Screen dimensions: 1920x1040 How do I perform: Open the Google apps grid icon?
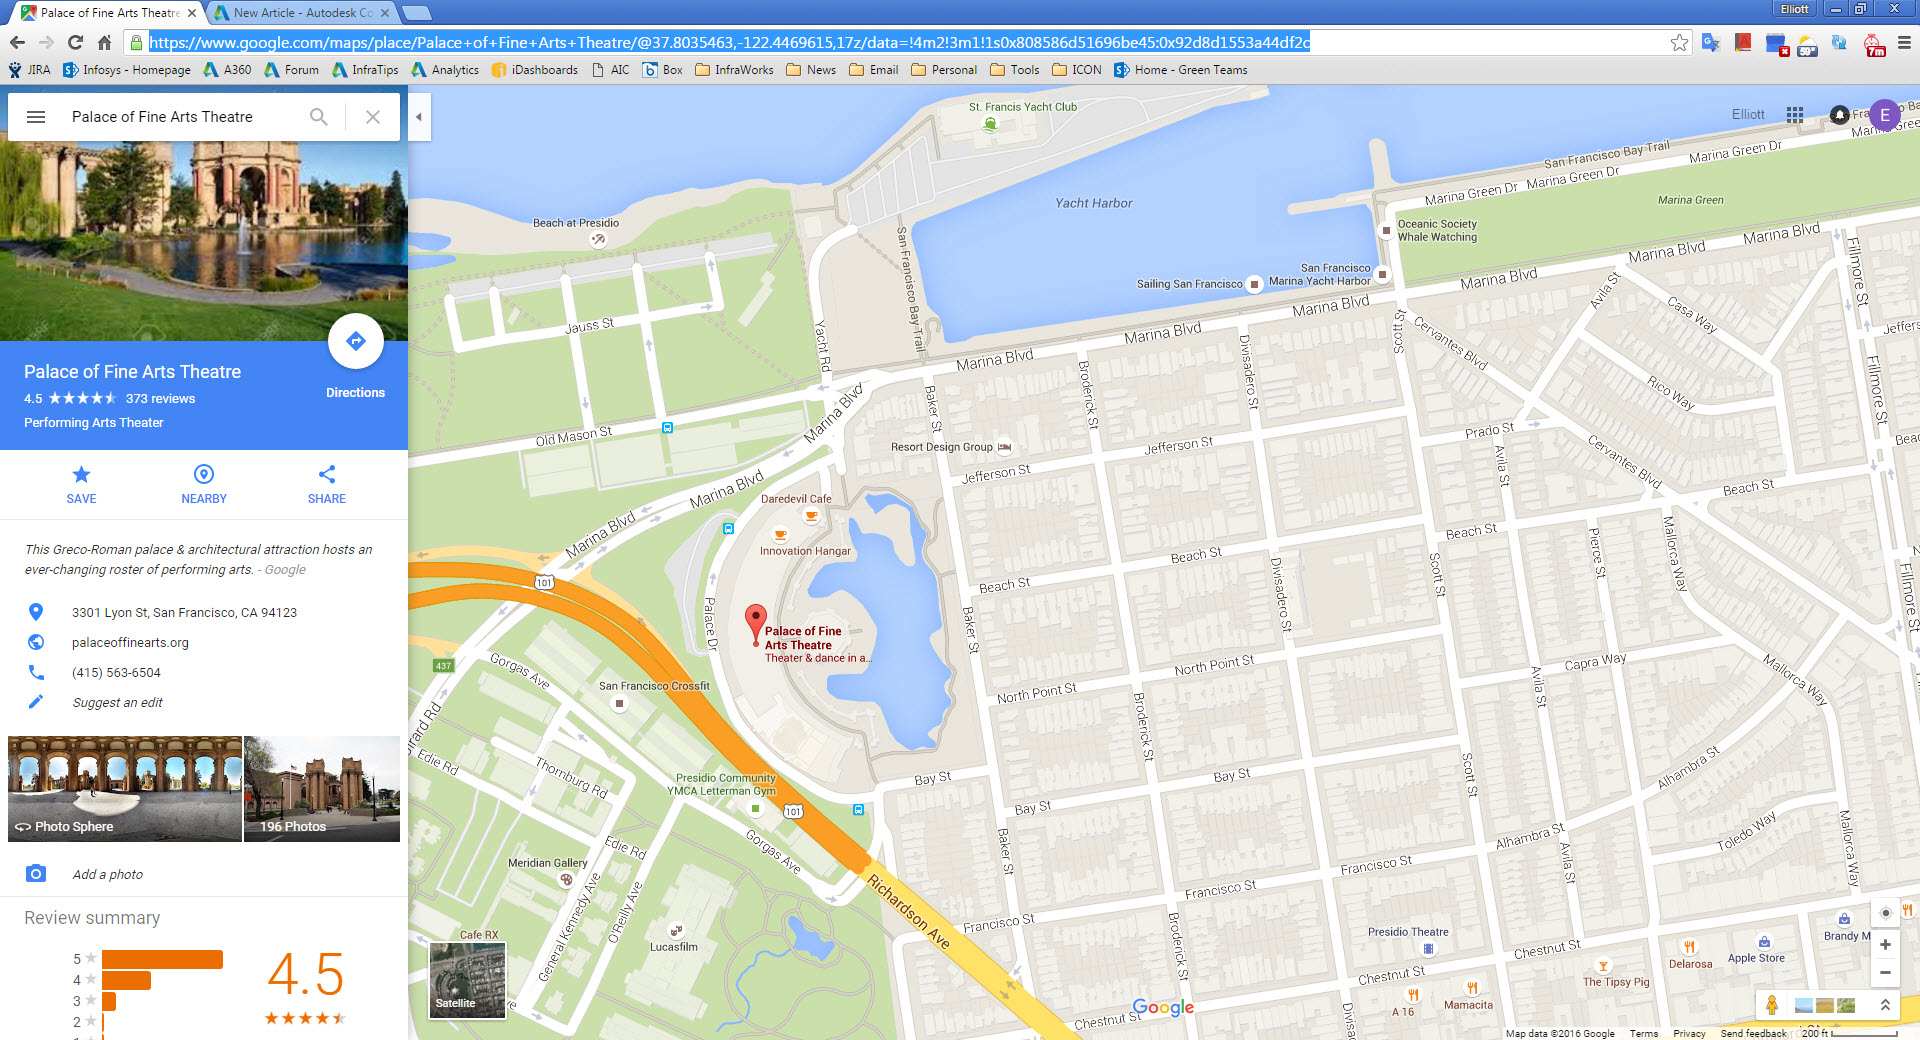(1795, 115)
